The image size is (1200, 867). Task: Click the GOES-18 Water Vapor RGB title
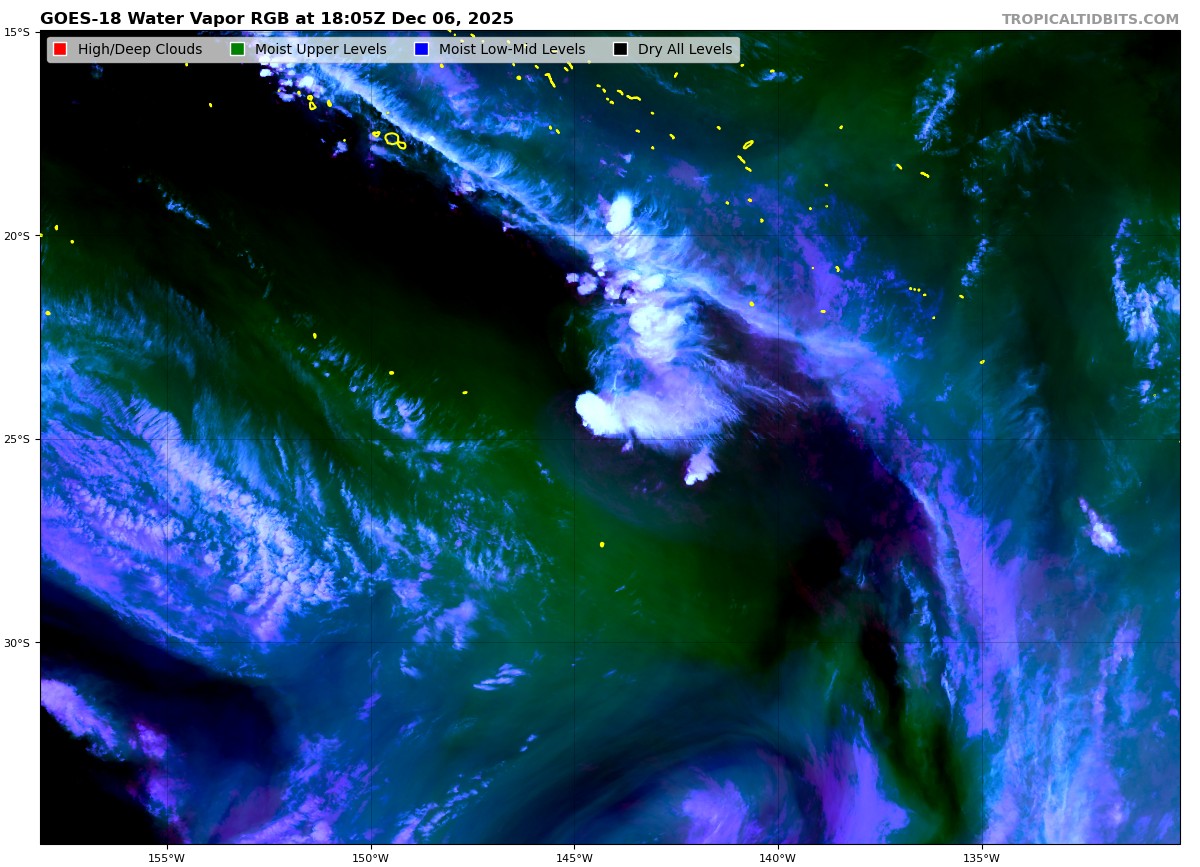[x=276, y=19]
